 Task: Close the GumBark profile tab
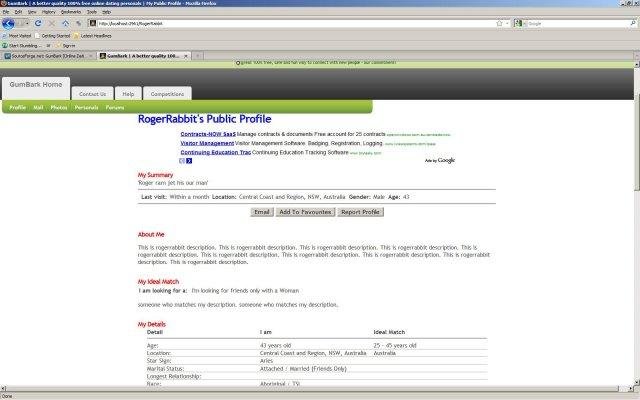coord(186,56)
